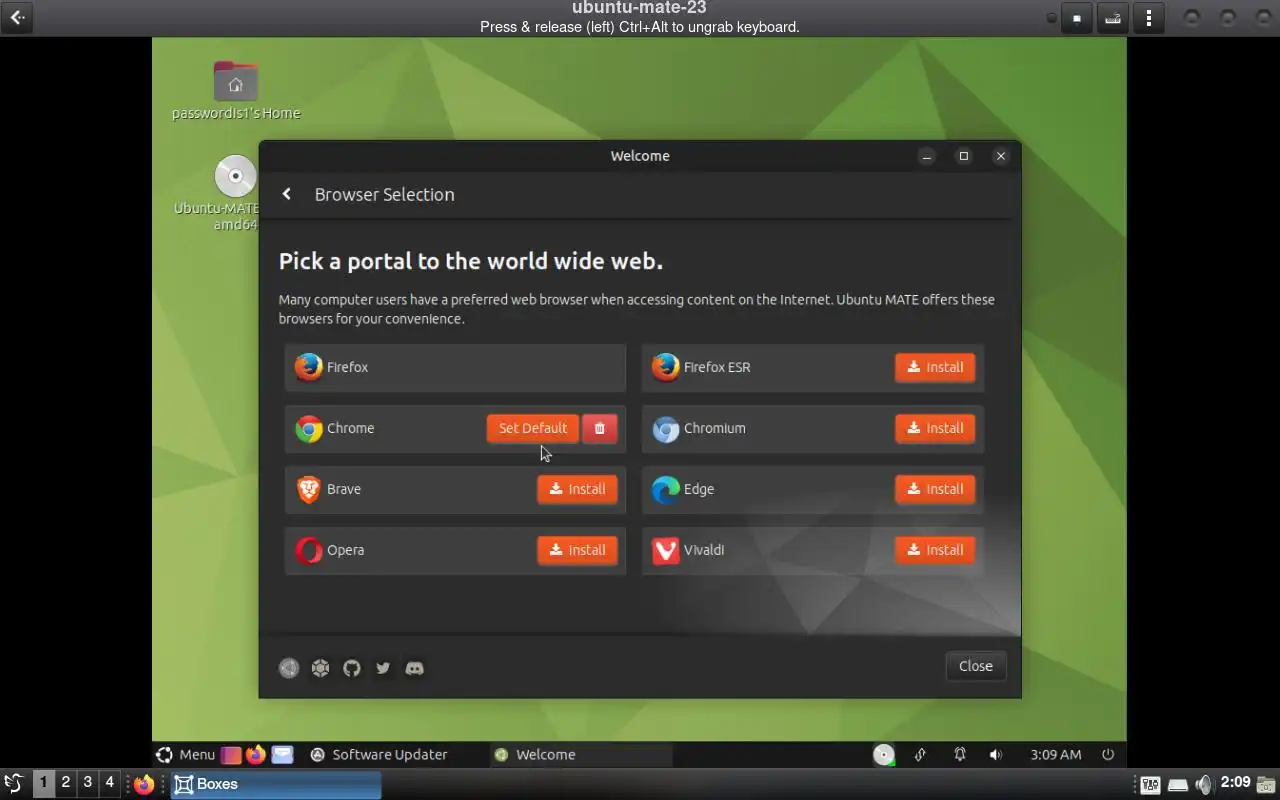This screenshot has width=1280, height=800.
Task: Switch to workspace 2
Action: [66, 783]
